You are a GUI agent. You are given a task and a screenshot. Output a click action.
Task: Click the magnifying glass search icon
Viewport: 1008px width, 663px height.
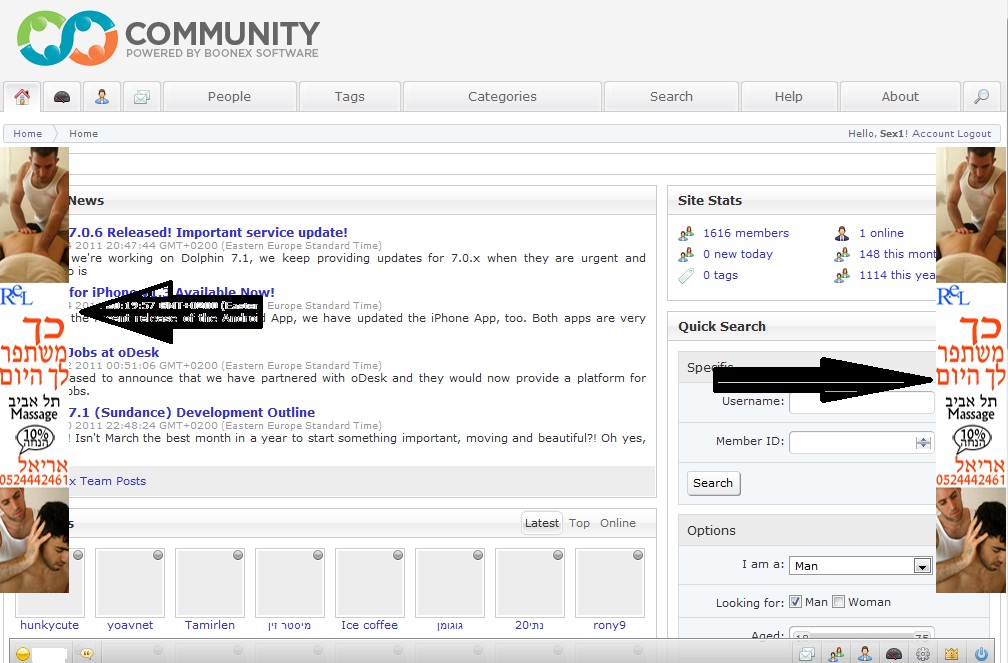pyautogui.click(x=981, y=97)
